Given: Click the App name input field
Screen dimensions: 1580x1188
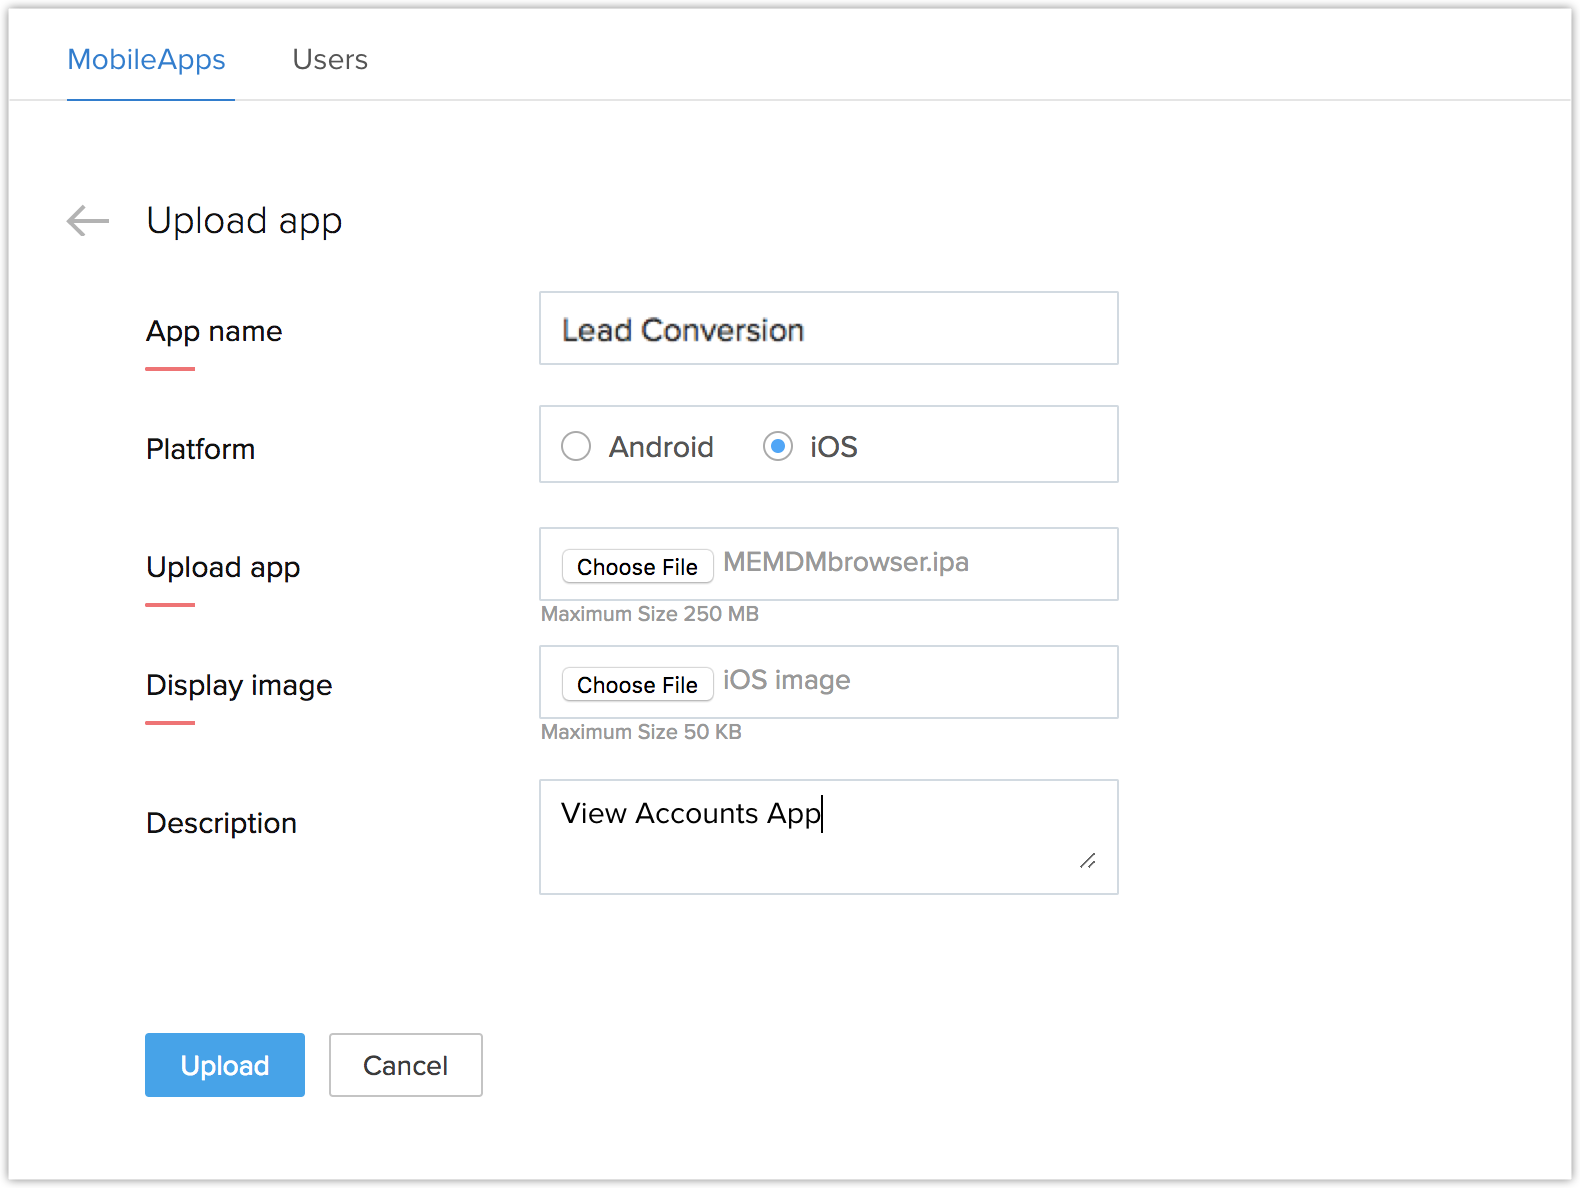Looking at the screenshot, I should click(x=828, y=329).
